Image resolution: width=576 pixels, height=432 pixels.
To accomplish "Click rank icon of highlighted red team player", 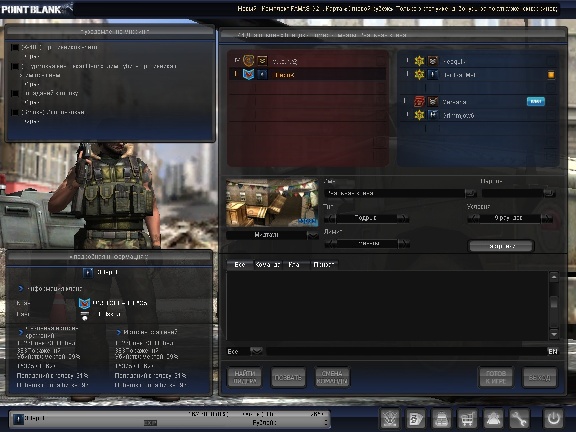I will click(262, 74).
